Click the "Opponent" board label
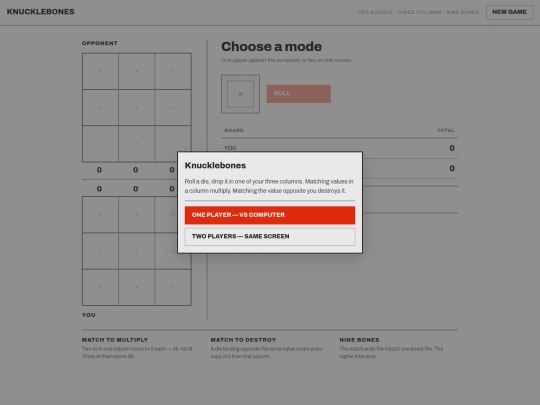 100,43
